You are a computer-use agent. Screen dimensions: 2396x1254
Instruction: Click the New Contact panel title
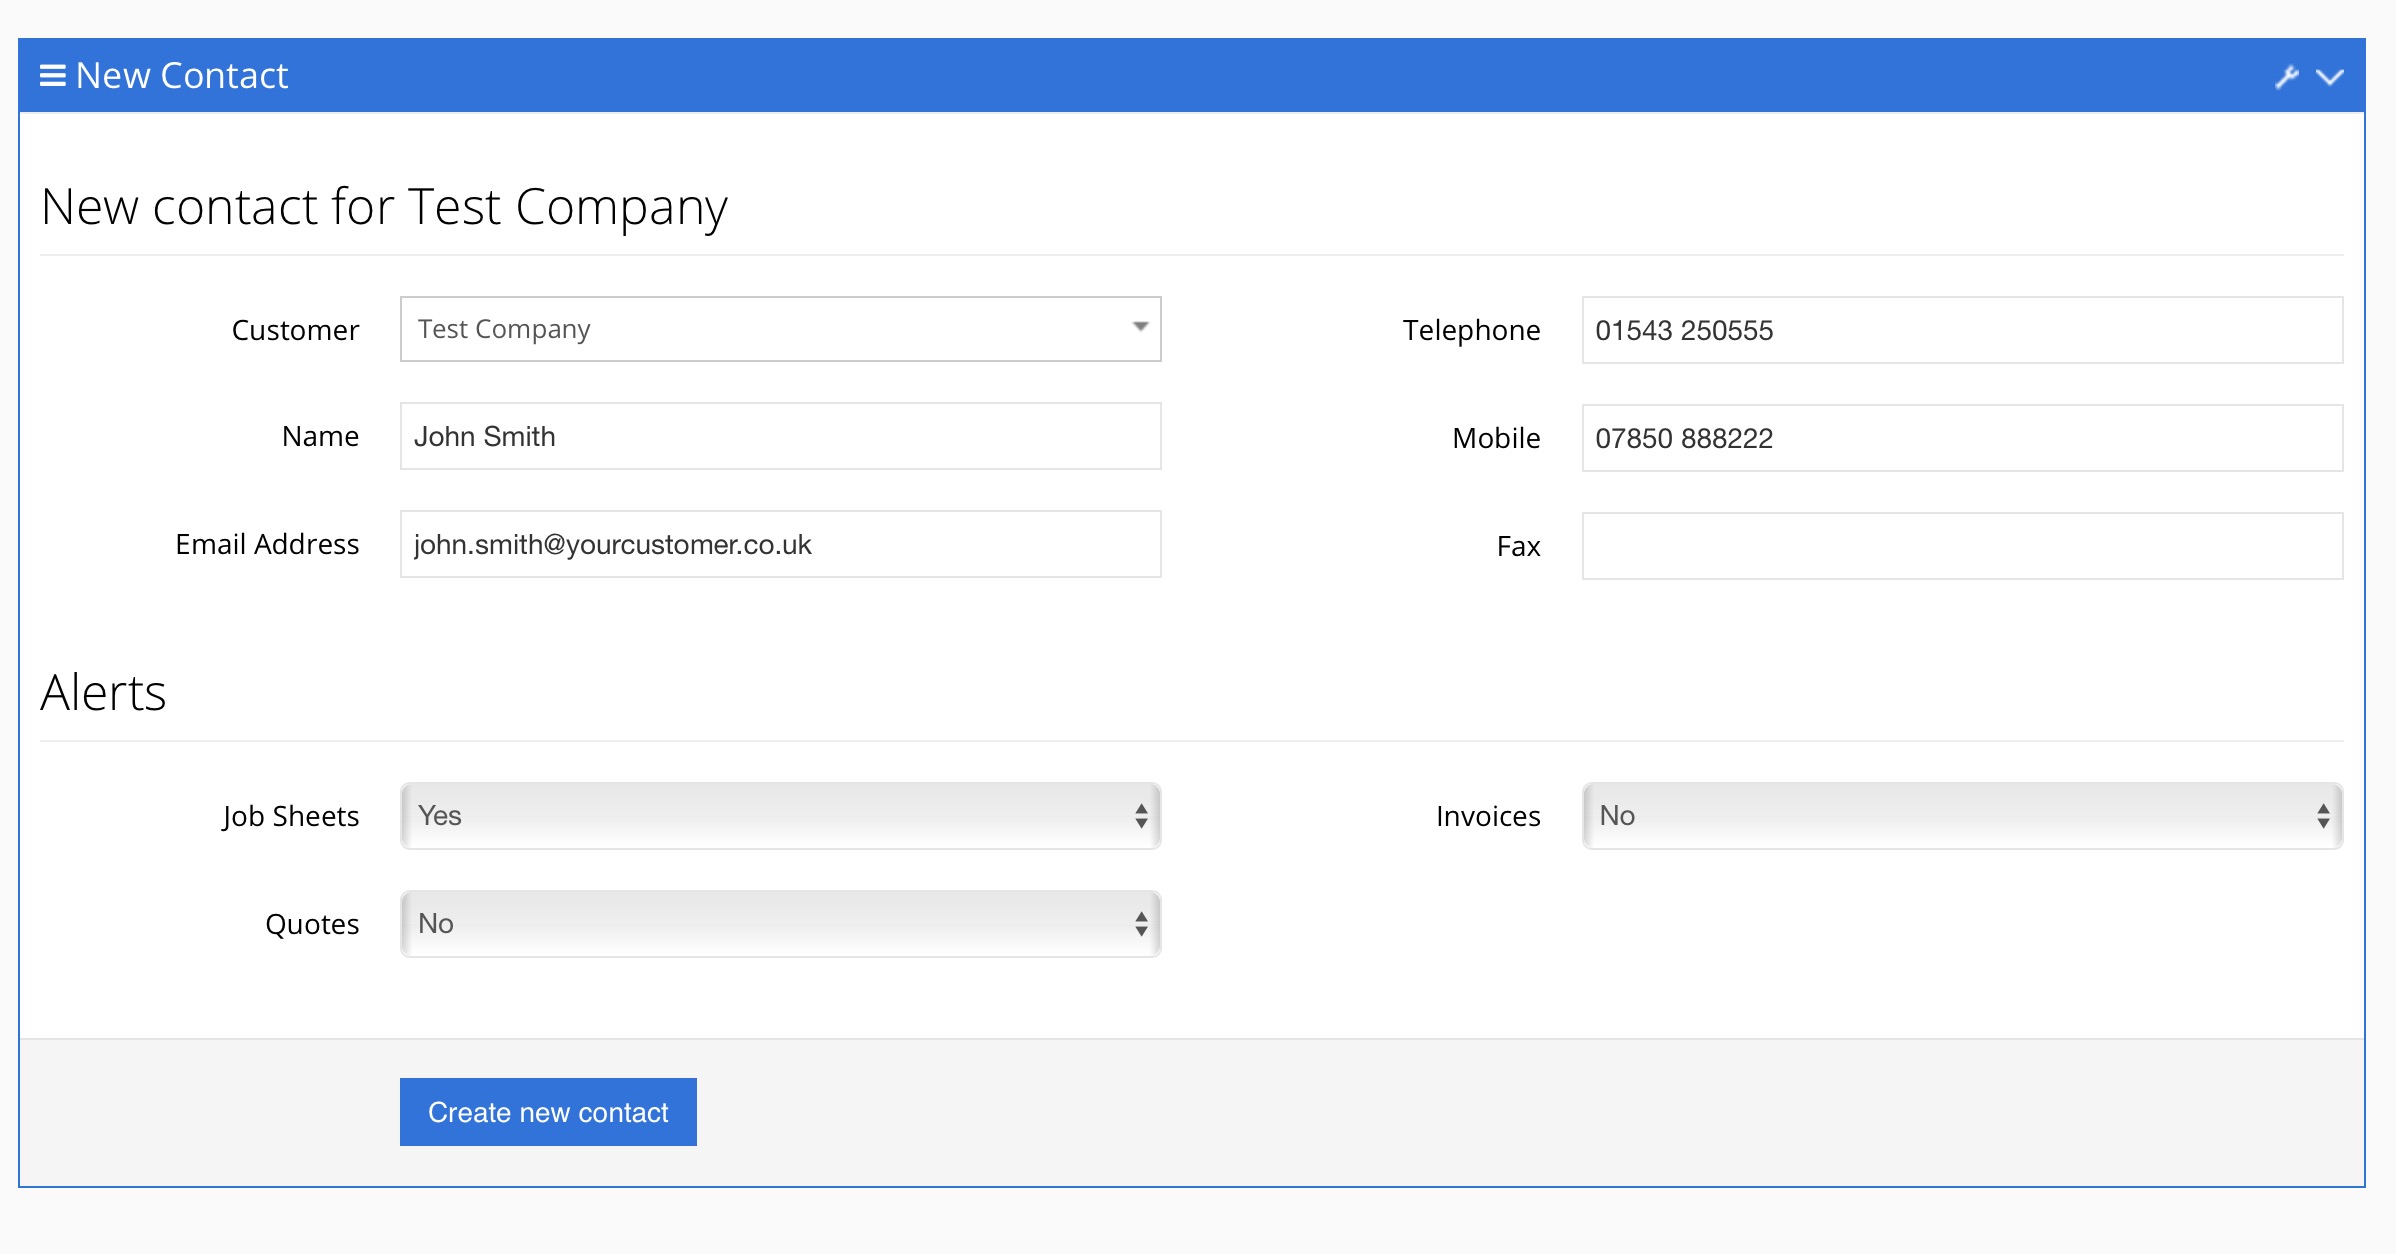tap(182, 76)
